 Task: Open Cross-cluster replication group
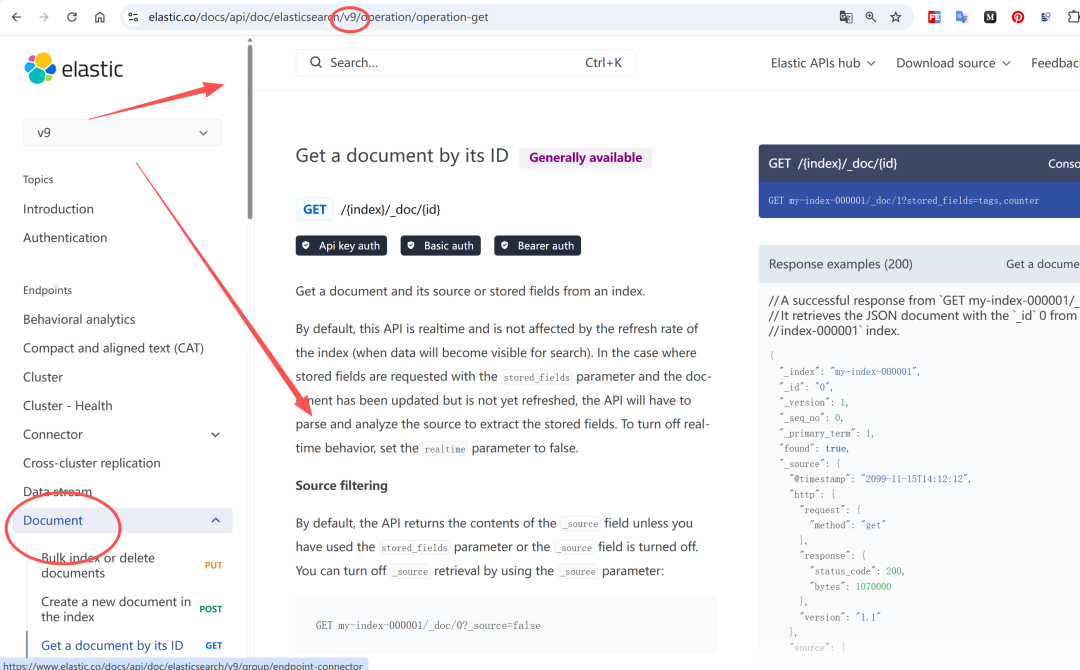pyautogui.click(x=92, y=463)
